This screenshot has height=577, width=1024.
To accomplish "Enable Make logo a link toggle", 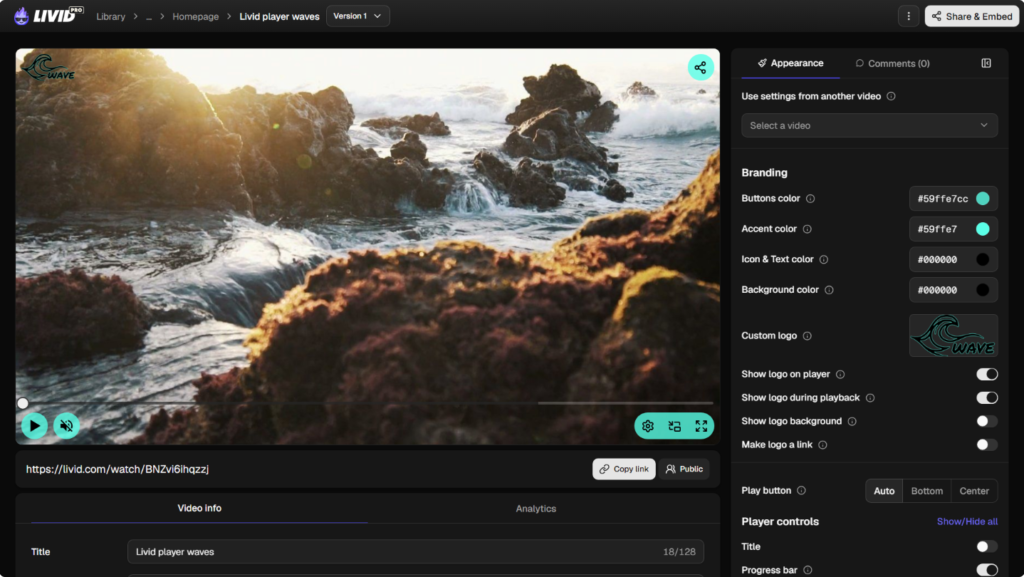I will 987,444.
